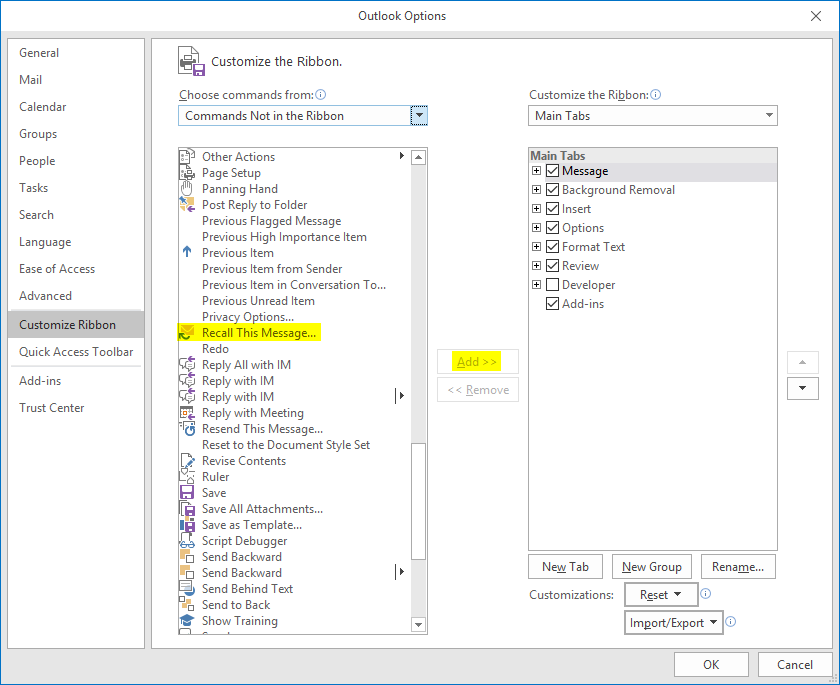Click the Ruler command icon
Viewport: 840px width, 685px height.
coord(187,477)
